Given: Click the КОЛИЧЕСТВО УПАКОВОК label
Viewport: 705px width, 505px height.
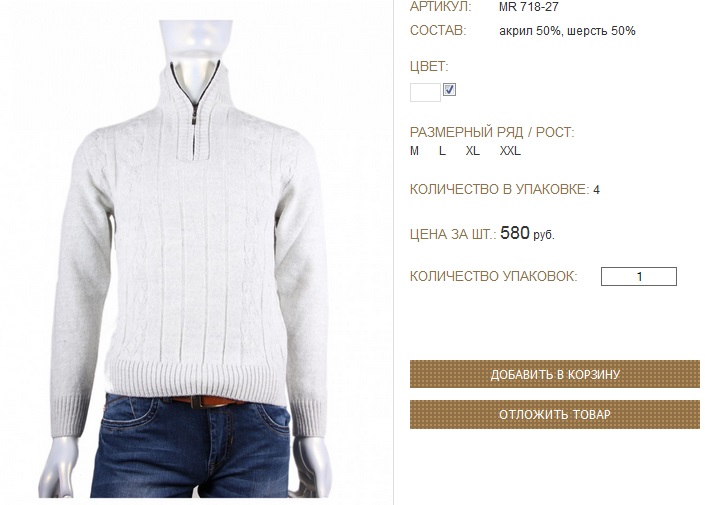Looking at the screenshot, I should pyautogui.click(x=493, y=276).
